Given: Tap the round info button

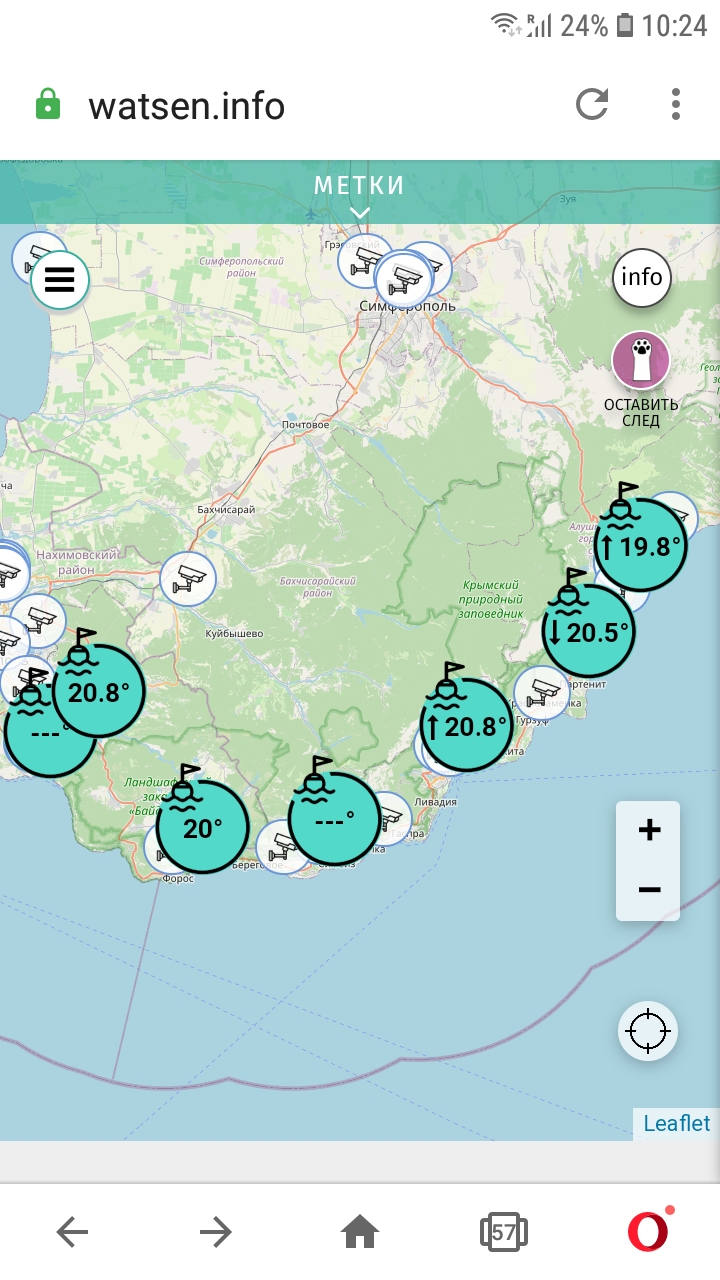Looking at the screenshot, I should 641,277.
